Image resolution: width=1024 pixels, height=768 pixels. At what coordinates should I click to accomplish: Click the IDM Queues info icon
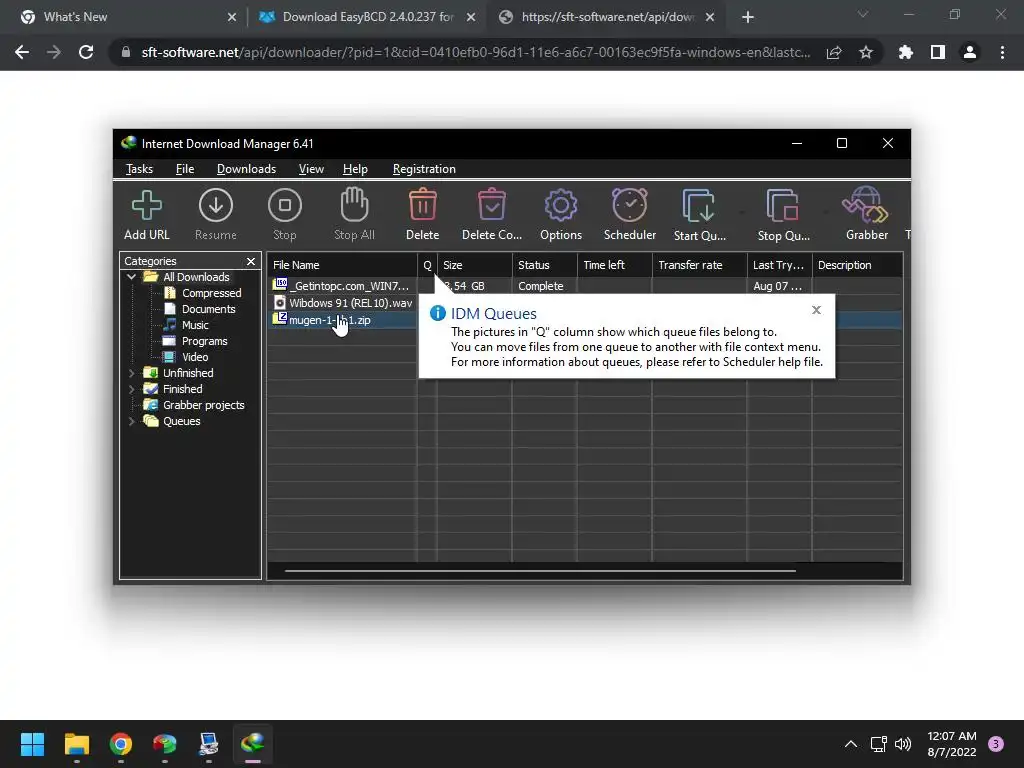pyautogui.click(x=438, y=313)
